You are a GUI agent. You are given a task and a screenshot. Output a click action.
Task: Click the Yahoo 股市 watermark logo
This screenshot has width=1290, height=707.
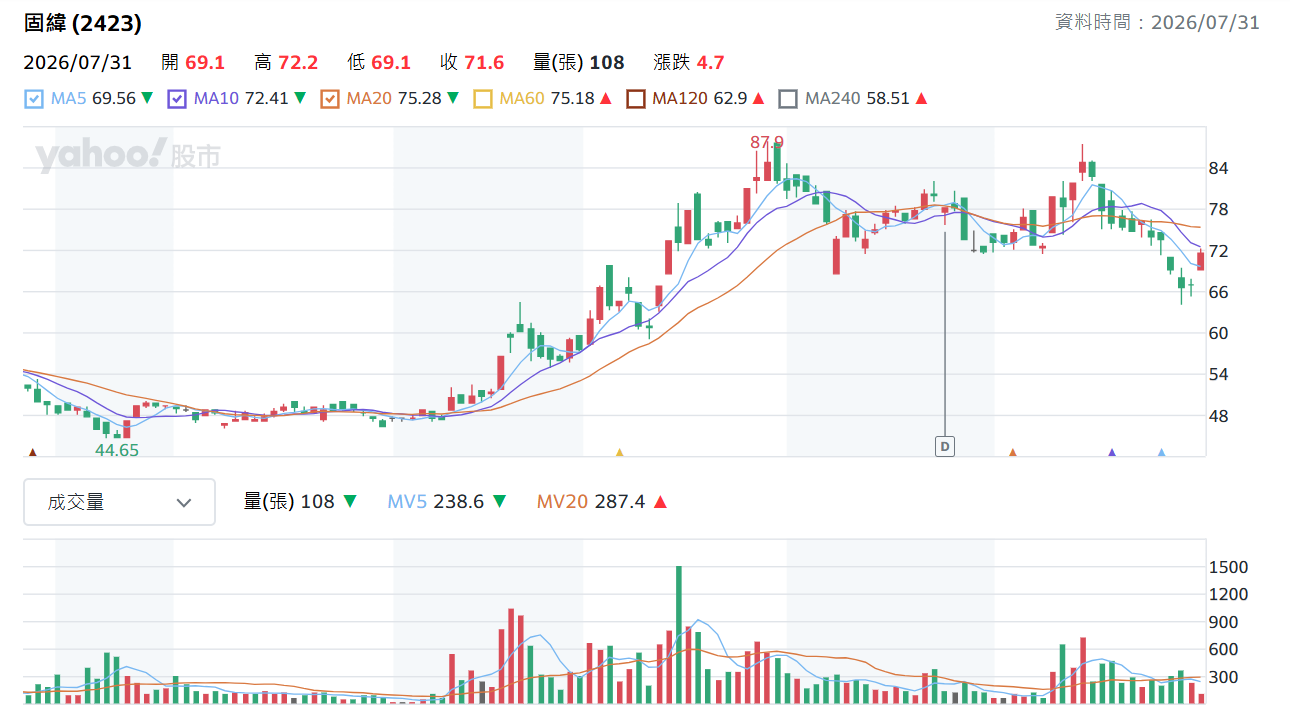tap(128, 156)
